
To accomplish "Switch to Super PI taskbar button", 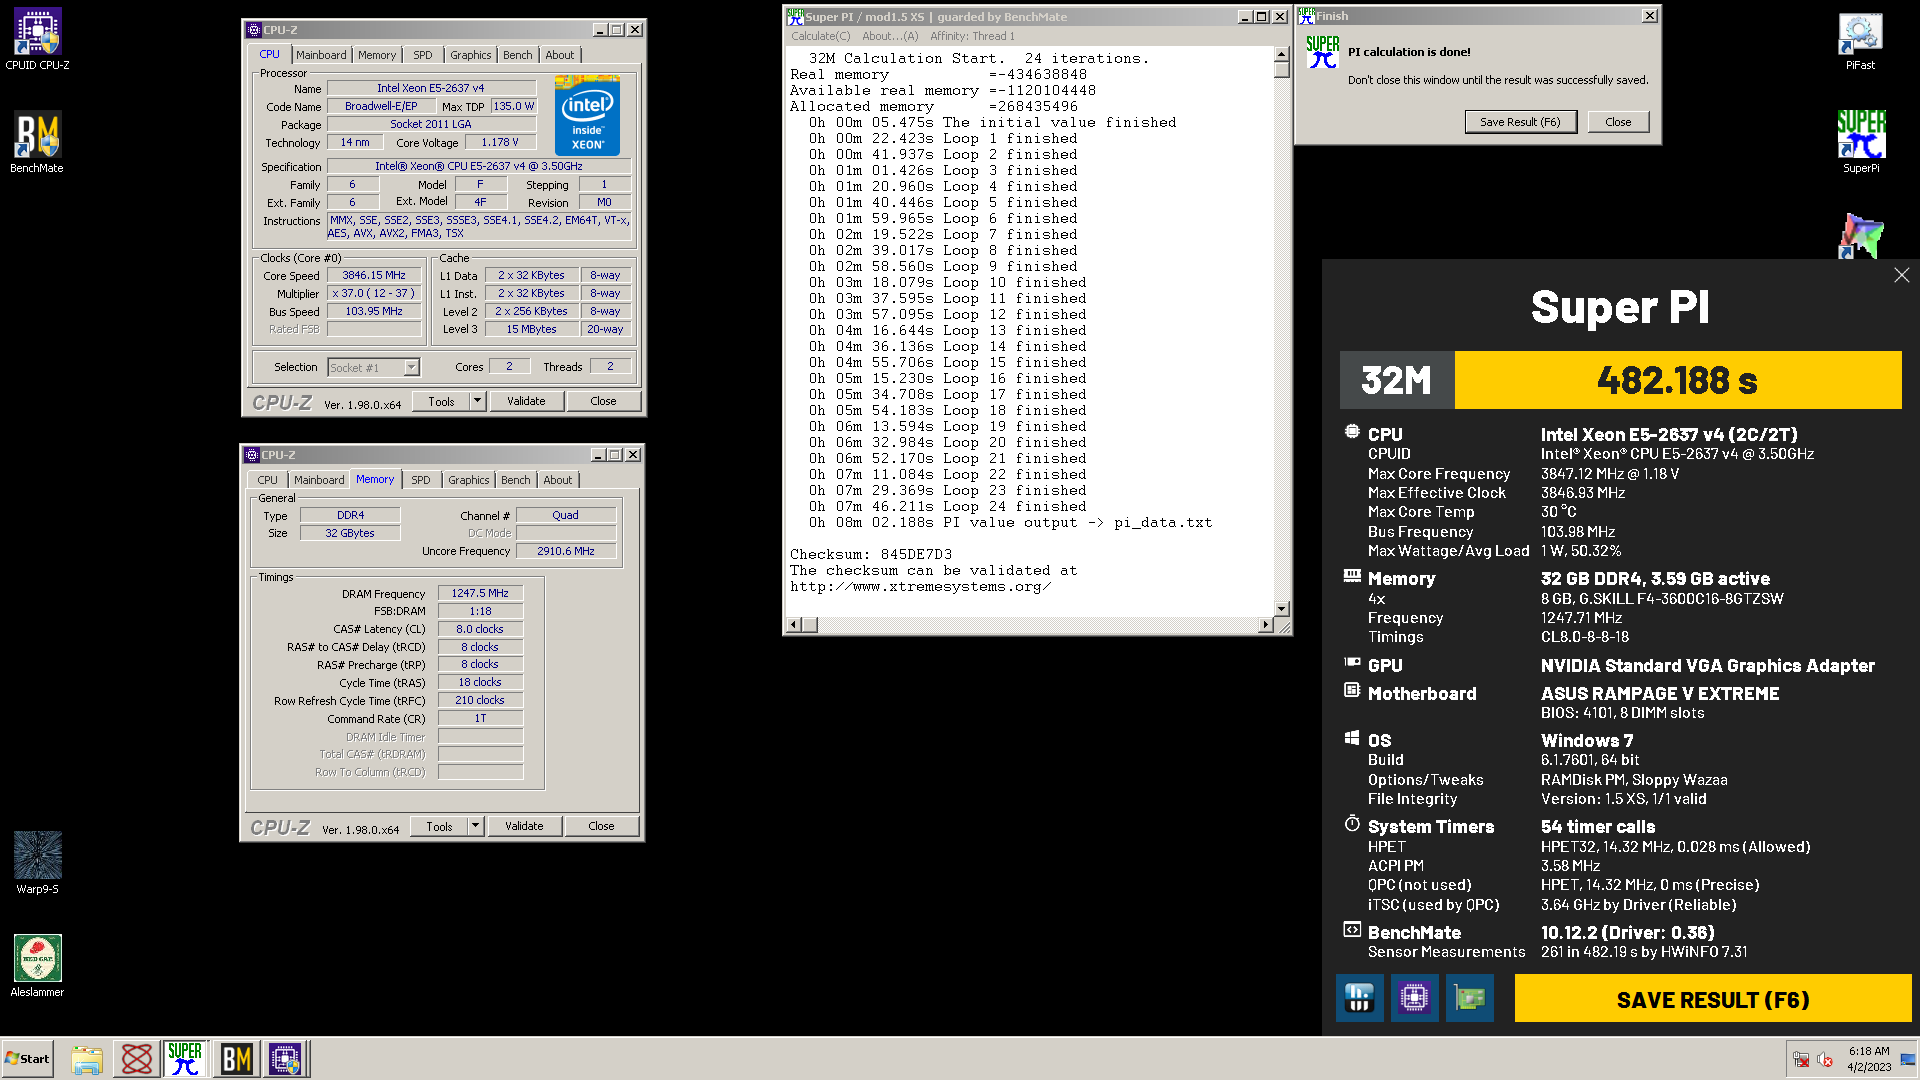I will click(185, 1059).
